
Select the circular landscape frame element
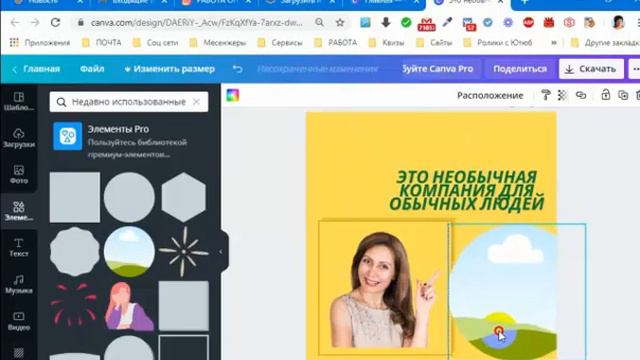[x=129, y=251]
